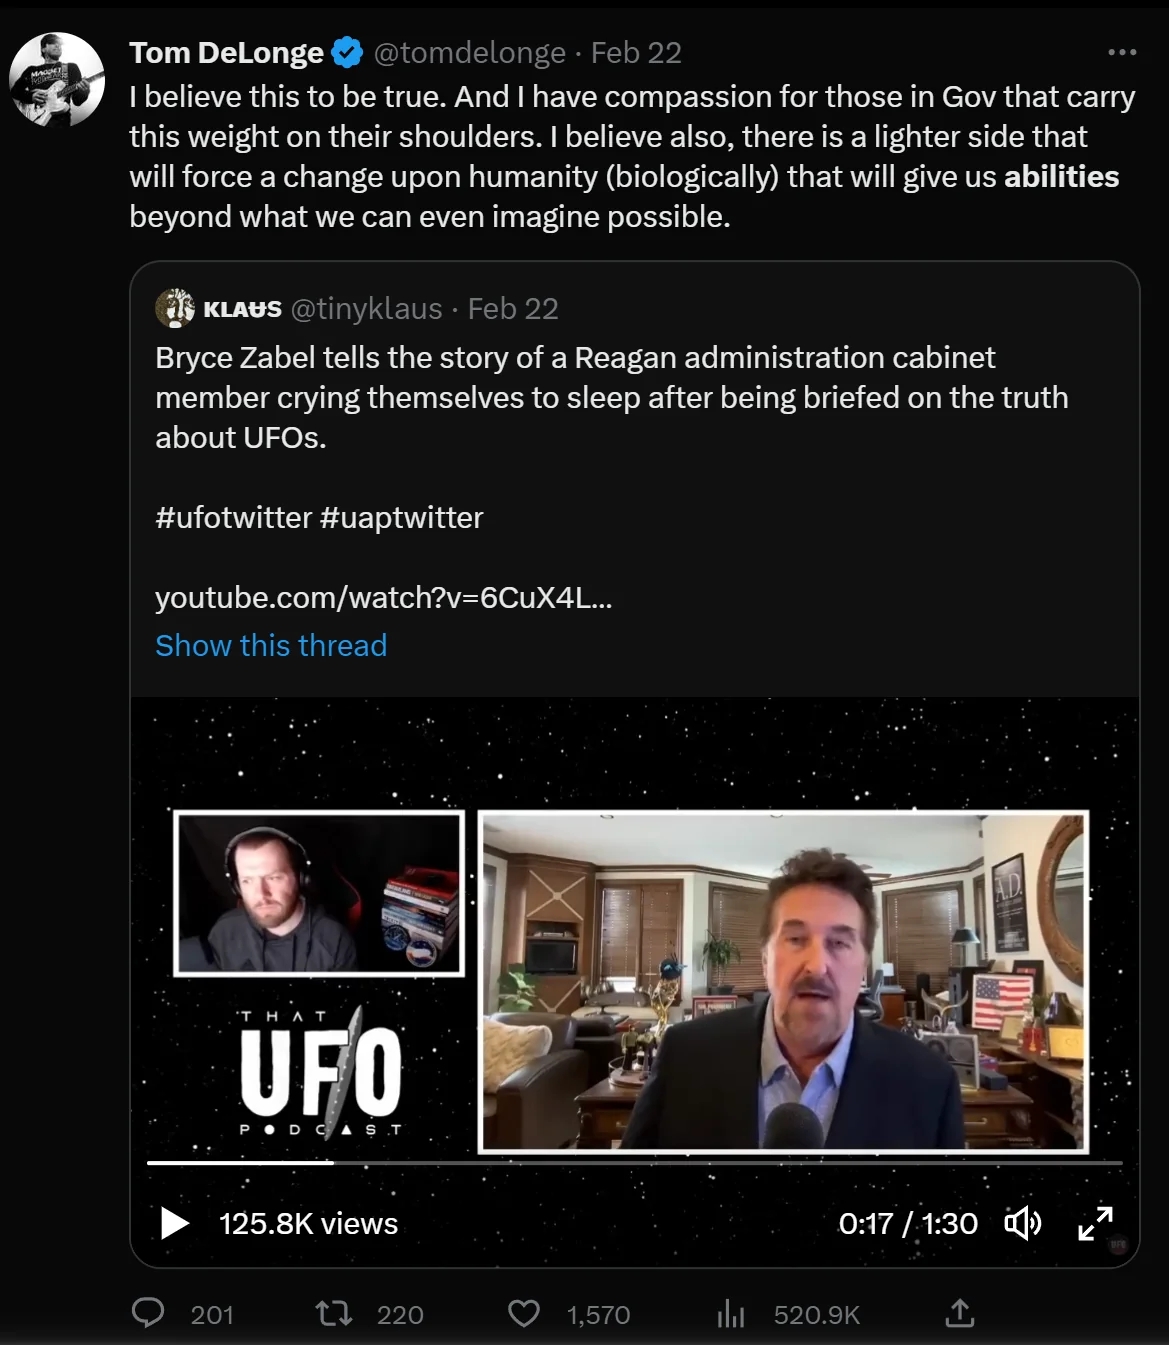Click the blue verified badge
This screenshot has width=1169, height=1345.
point(347,53)
